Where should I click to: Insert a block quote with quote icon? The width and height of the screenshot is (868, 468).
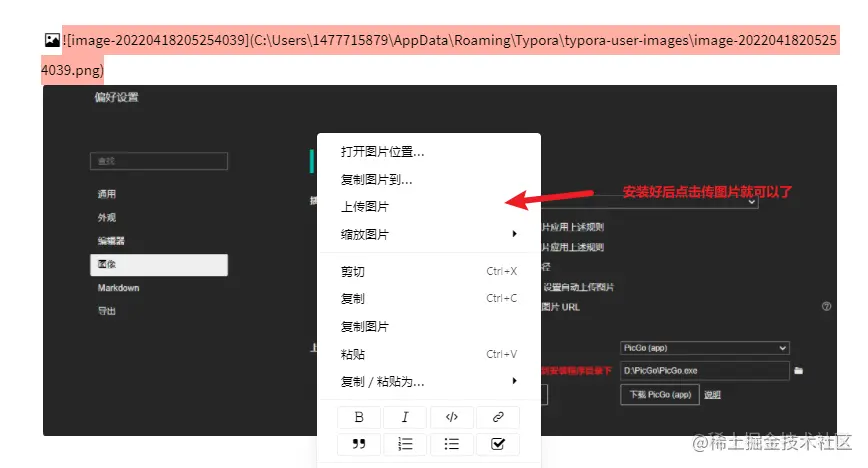pyautogui.click(x=359, y=444)
